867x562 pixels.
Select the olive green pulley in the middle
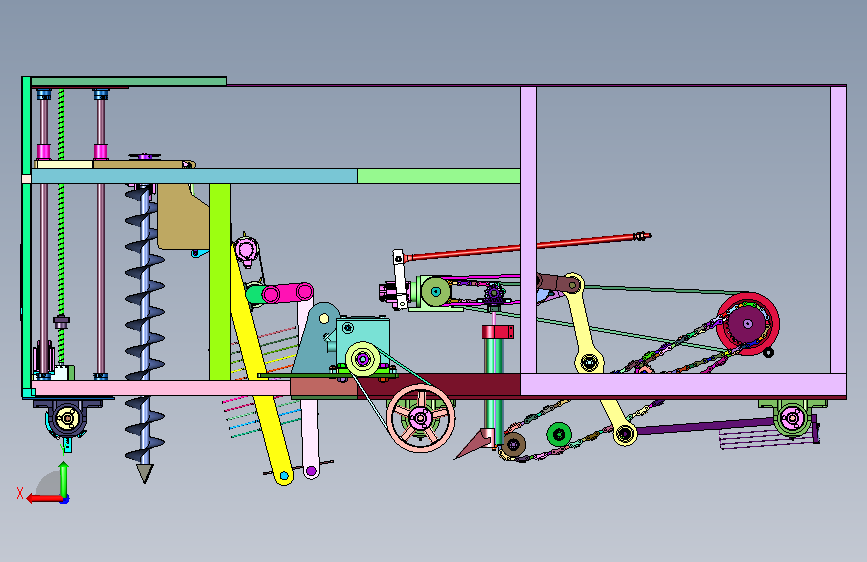click(x=436, y=292)
